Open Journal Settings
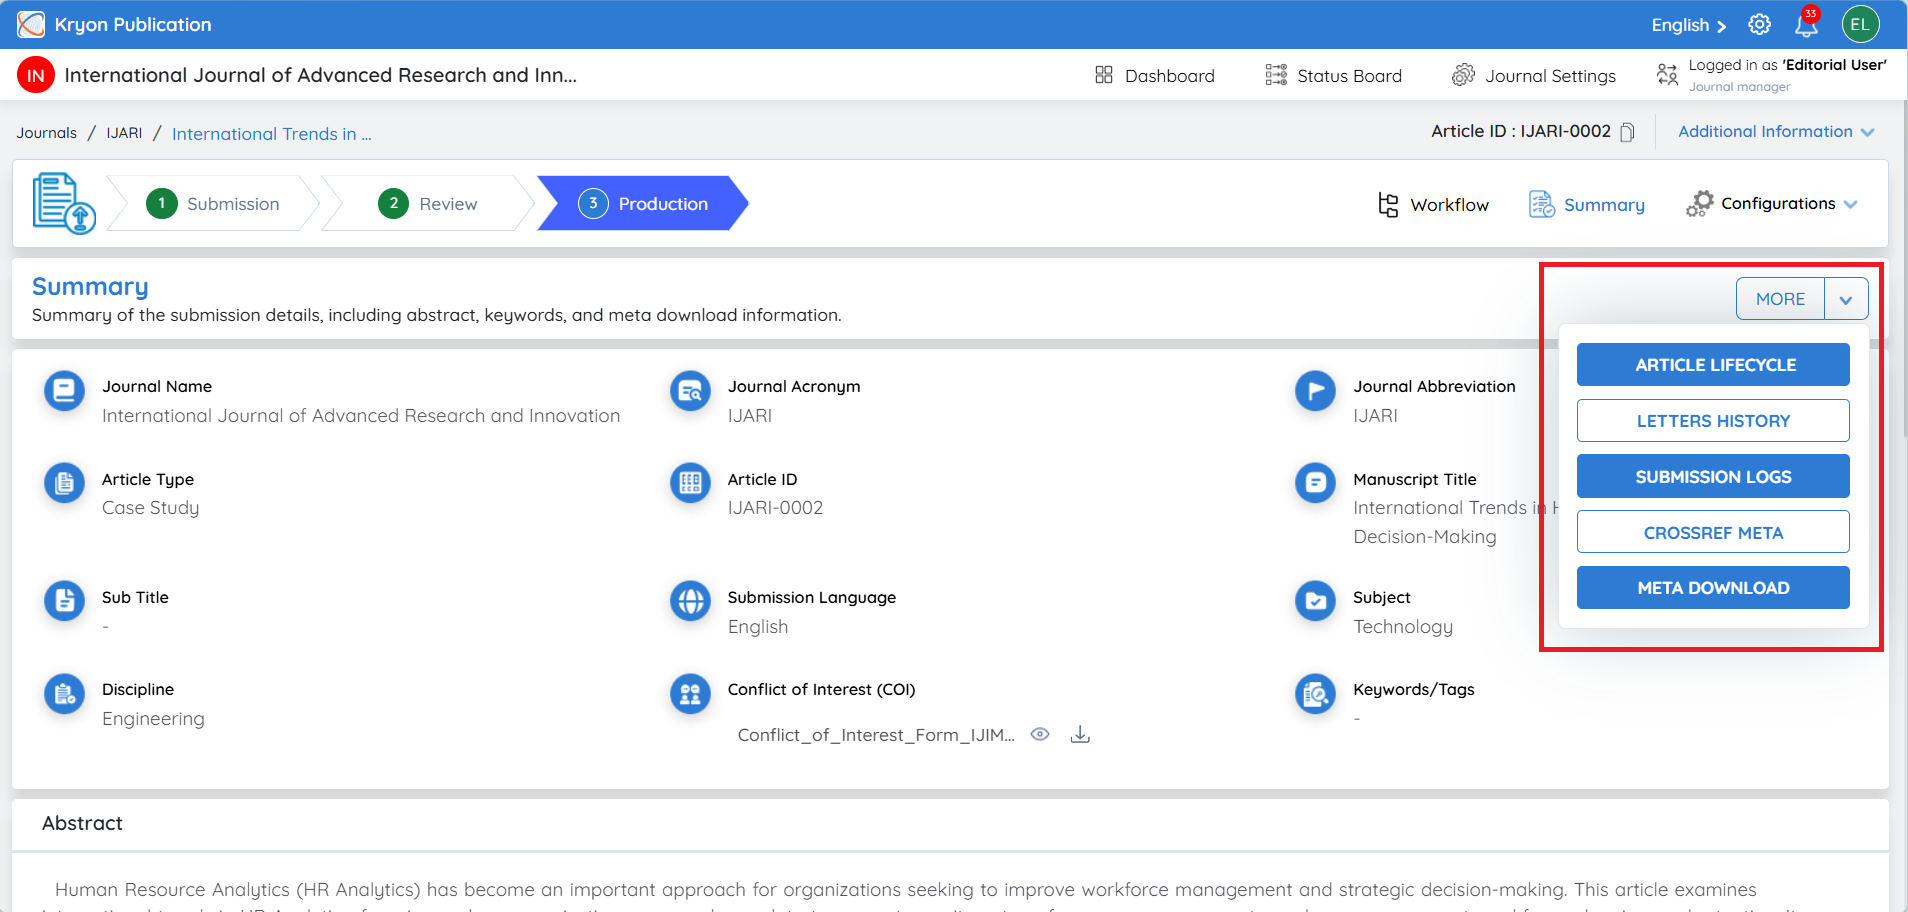Screen dimensions: 1908x912 pyautogui.click(x=1534, y=75)
